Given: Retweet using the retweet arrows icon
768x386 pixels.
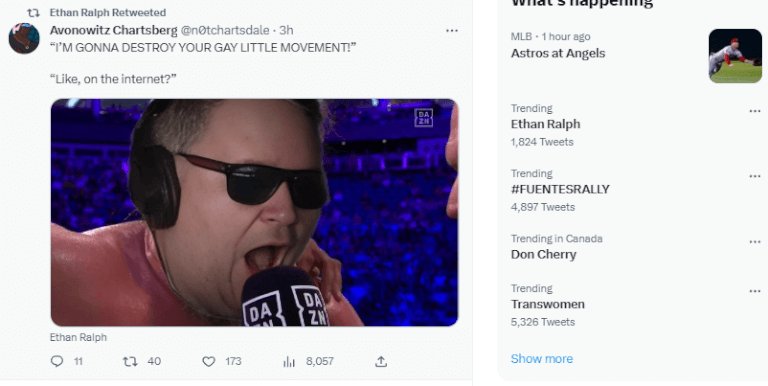Looking at the screenshot, I should pos(130,362).
